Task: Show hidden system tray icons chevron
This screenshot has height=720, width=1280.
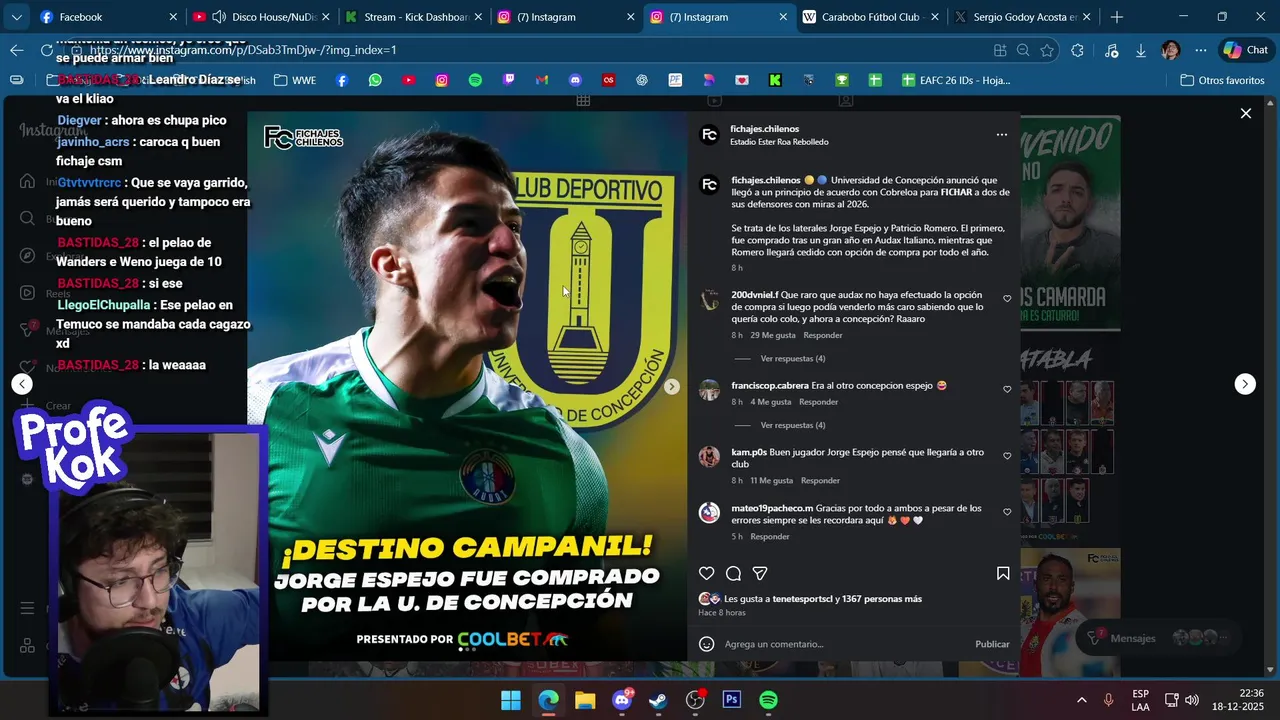Action: (1081, 700)
